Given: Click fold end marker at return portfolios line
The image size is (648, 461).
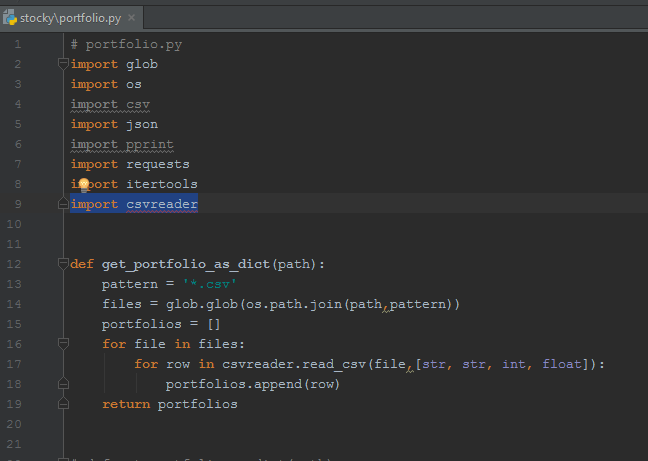Looking at the screenshot, I should point(64,404).
